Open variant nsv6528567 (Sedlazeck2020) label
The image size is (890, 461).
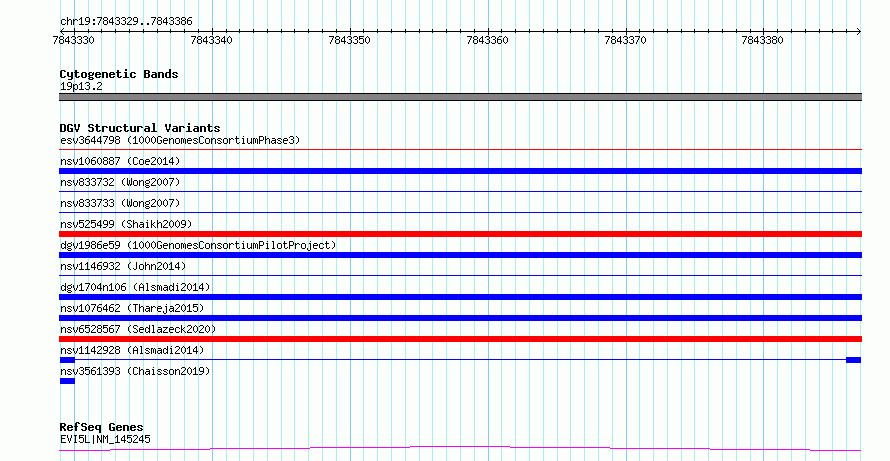[x=138, y=329]
